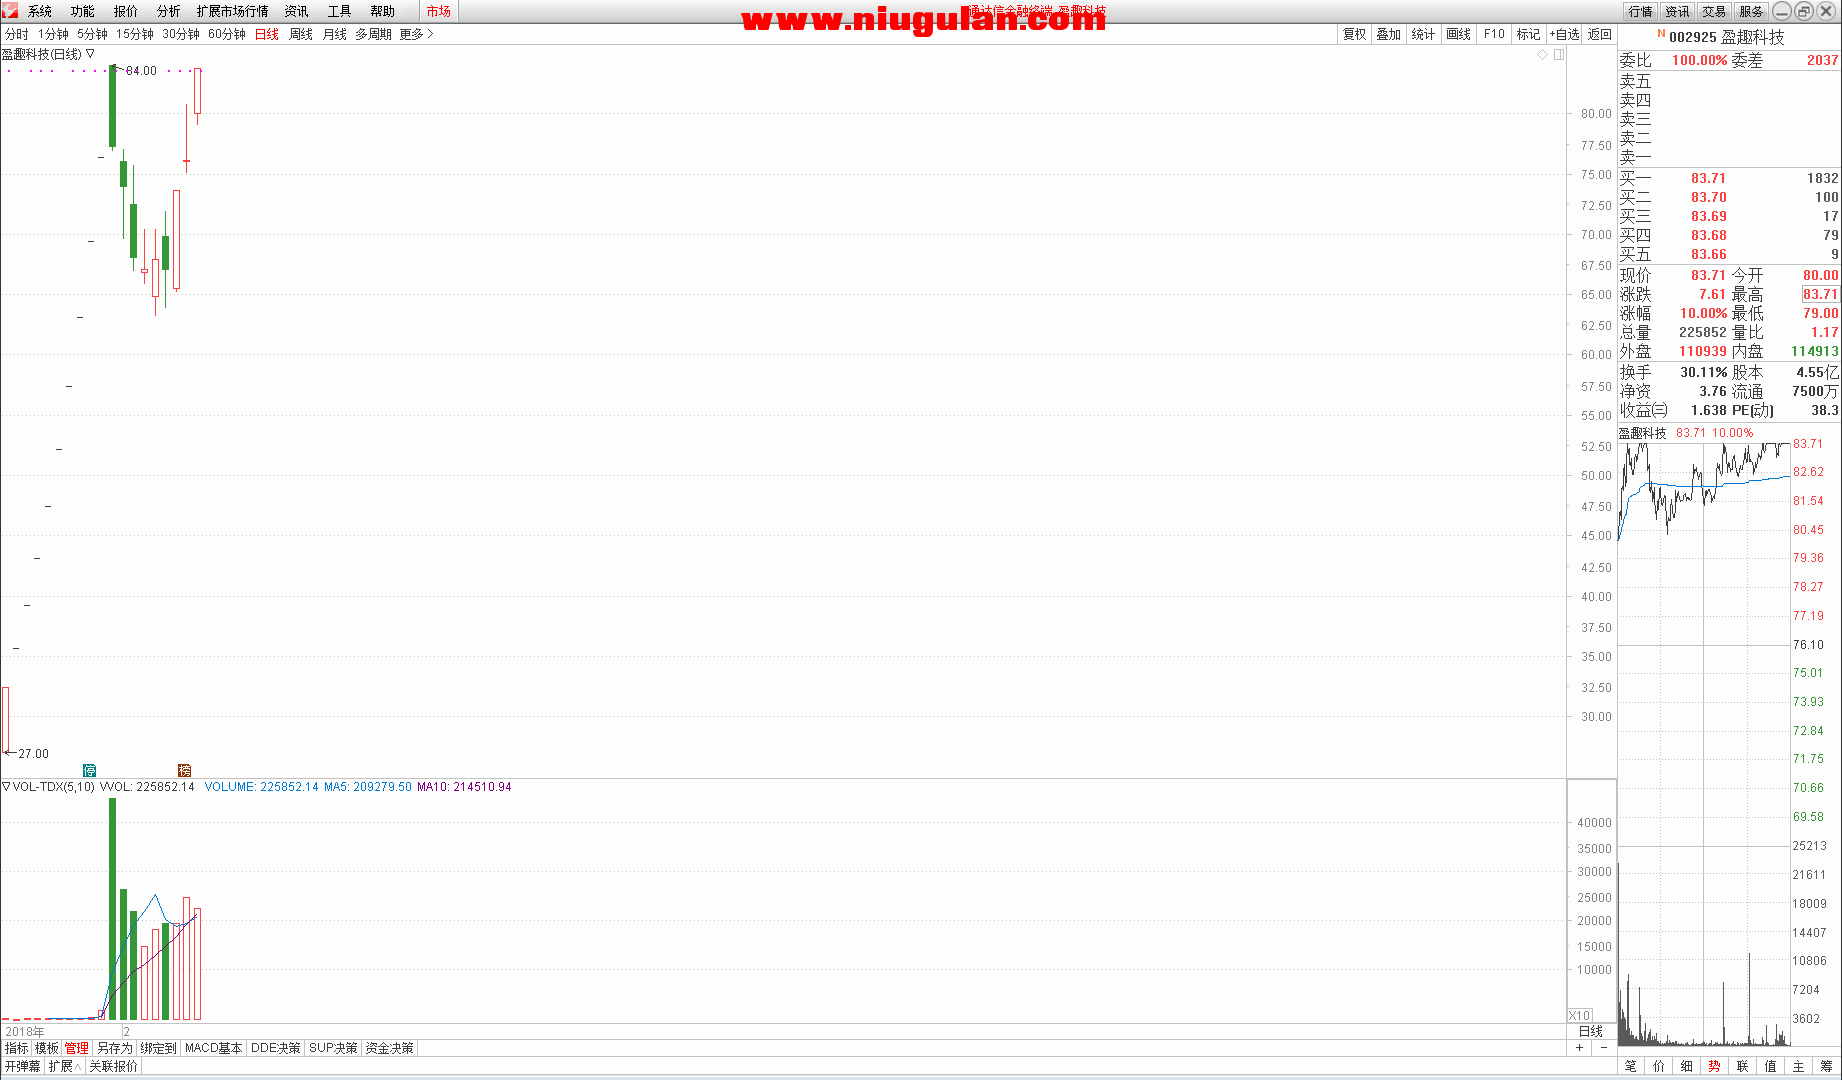Screen dimensions: 1842x1080
Task: Select the SUP决策 template
Action: [334, 1048]
